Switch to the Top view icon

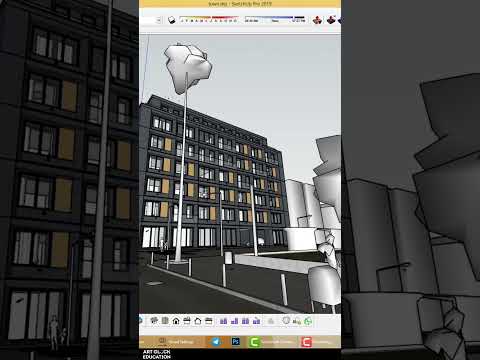pyautogui.click(x=165, y=321)
